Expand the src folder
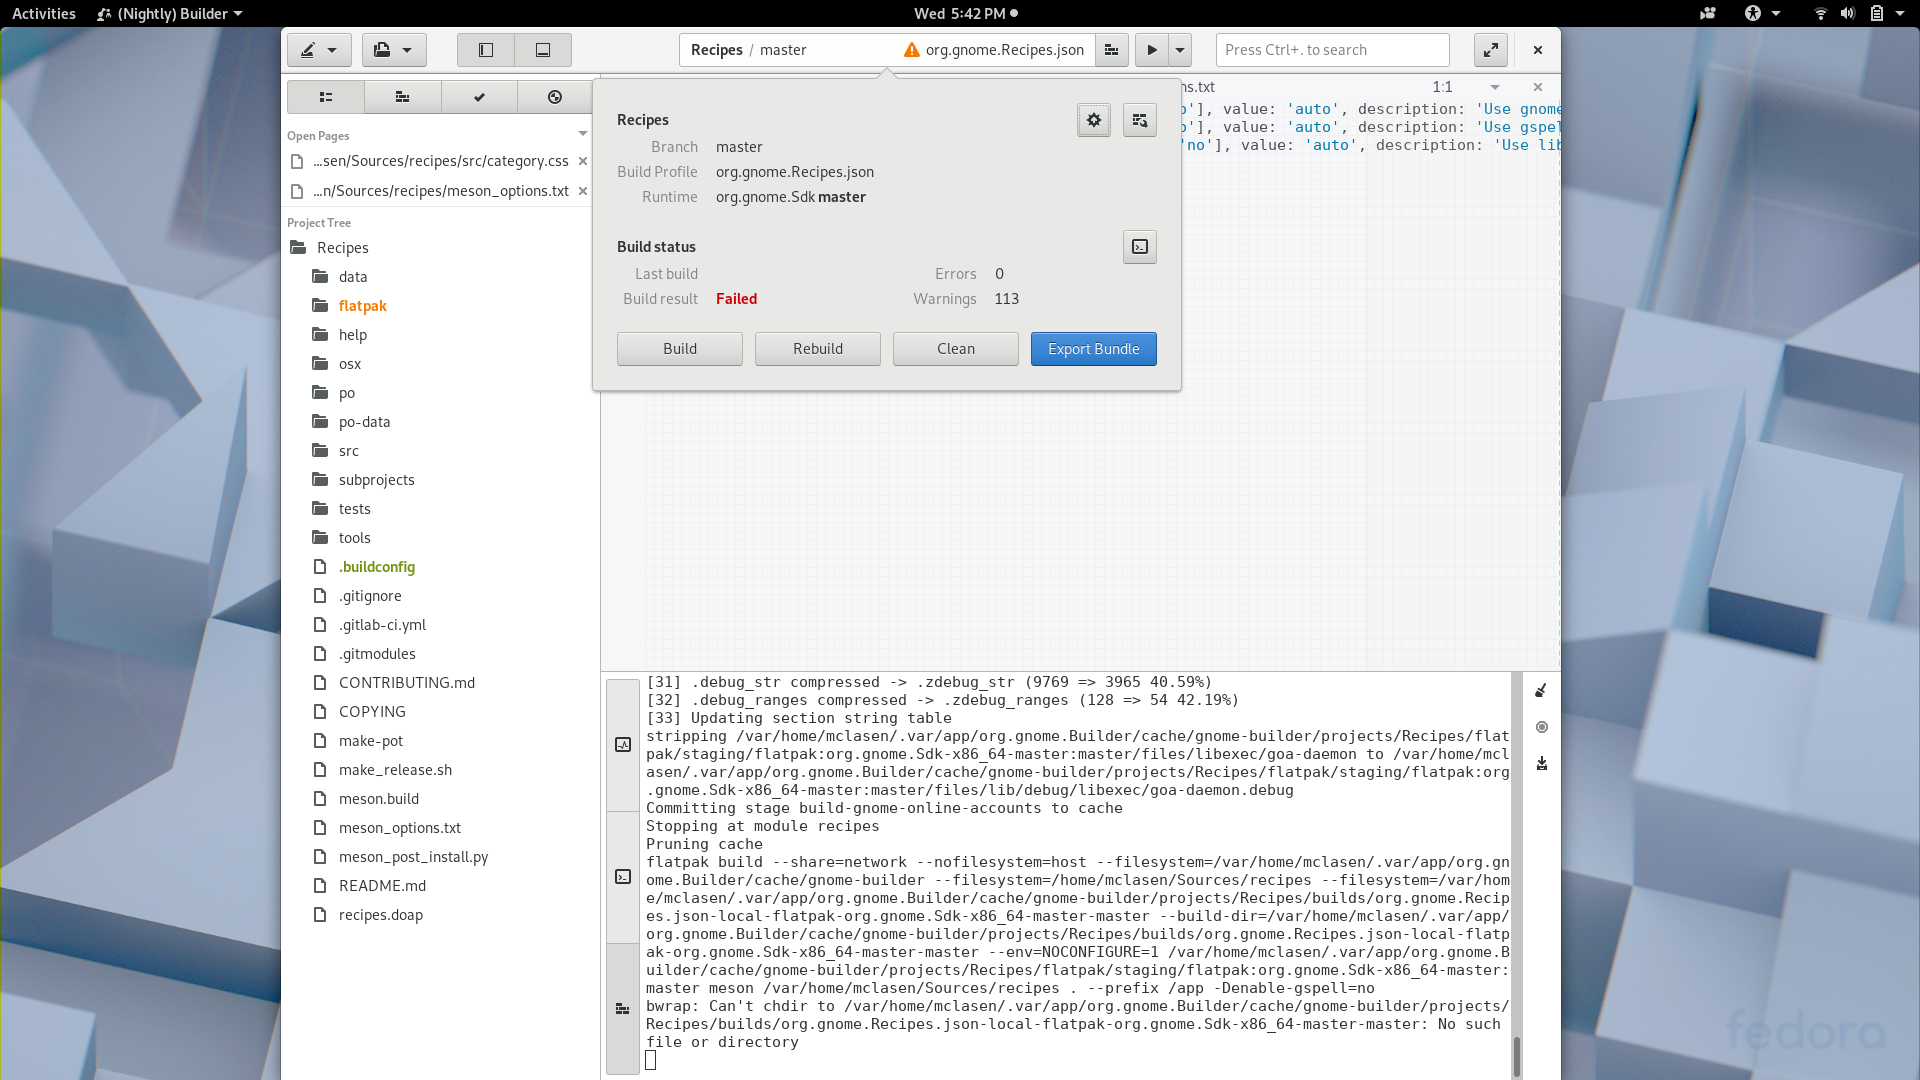This screenshot has width=1920, height=1080. coord(348,451)
